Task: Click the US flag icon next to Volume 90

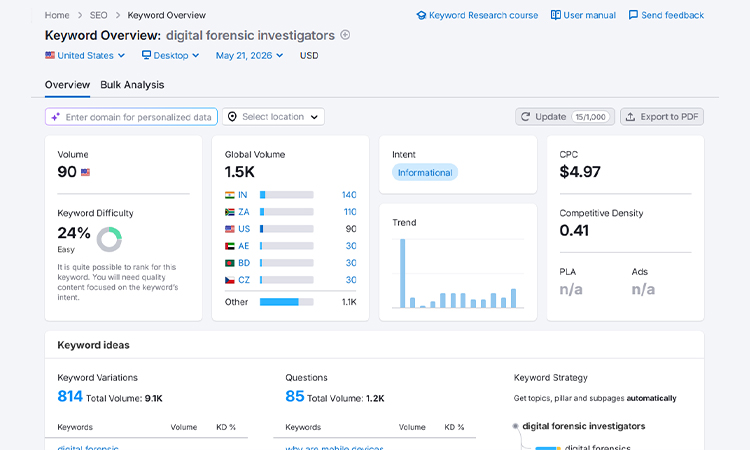Action: point(85,172)
